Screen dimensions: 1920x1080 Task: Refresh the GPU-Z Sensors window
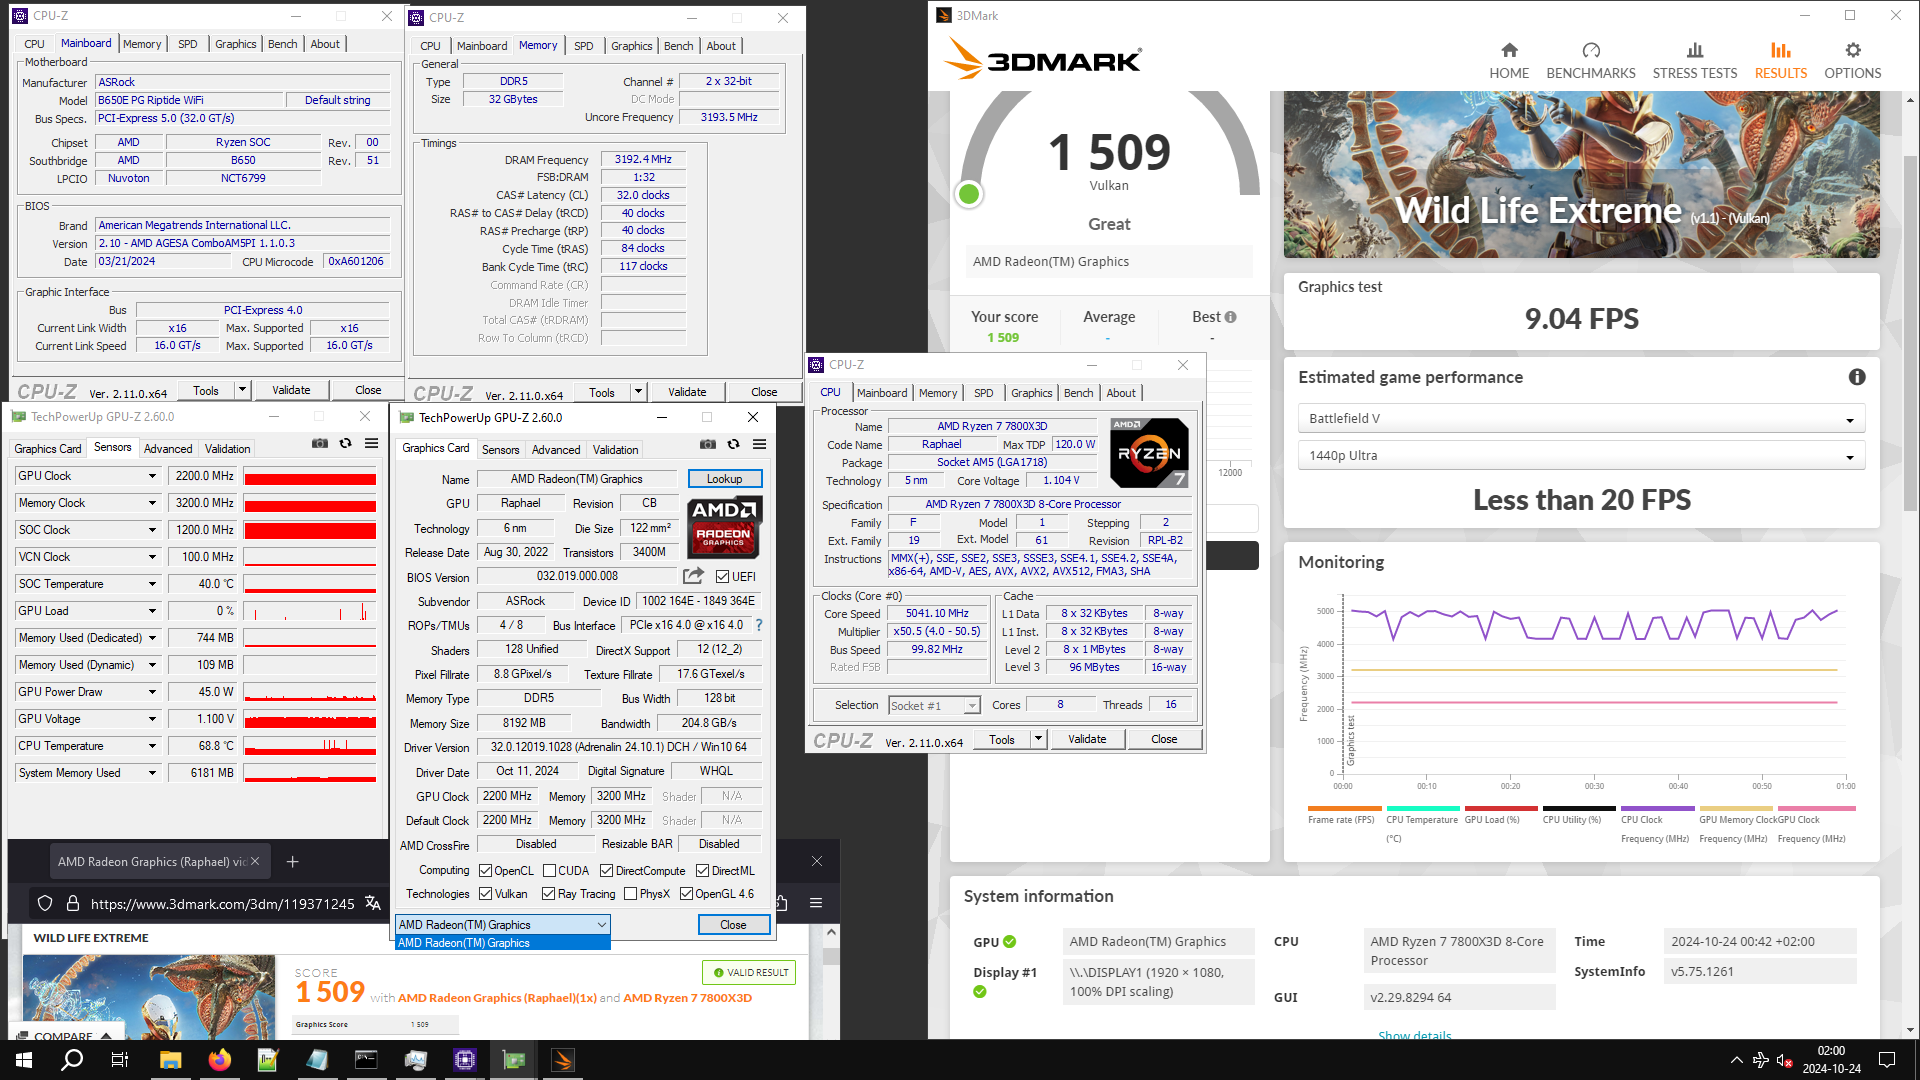(345, 443)
